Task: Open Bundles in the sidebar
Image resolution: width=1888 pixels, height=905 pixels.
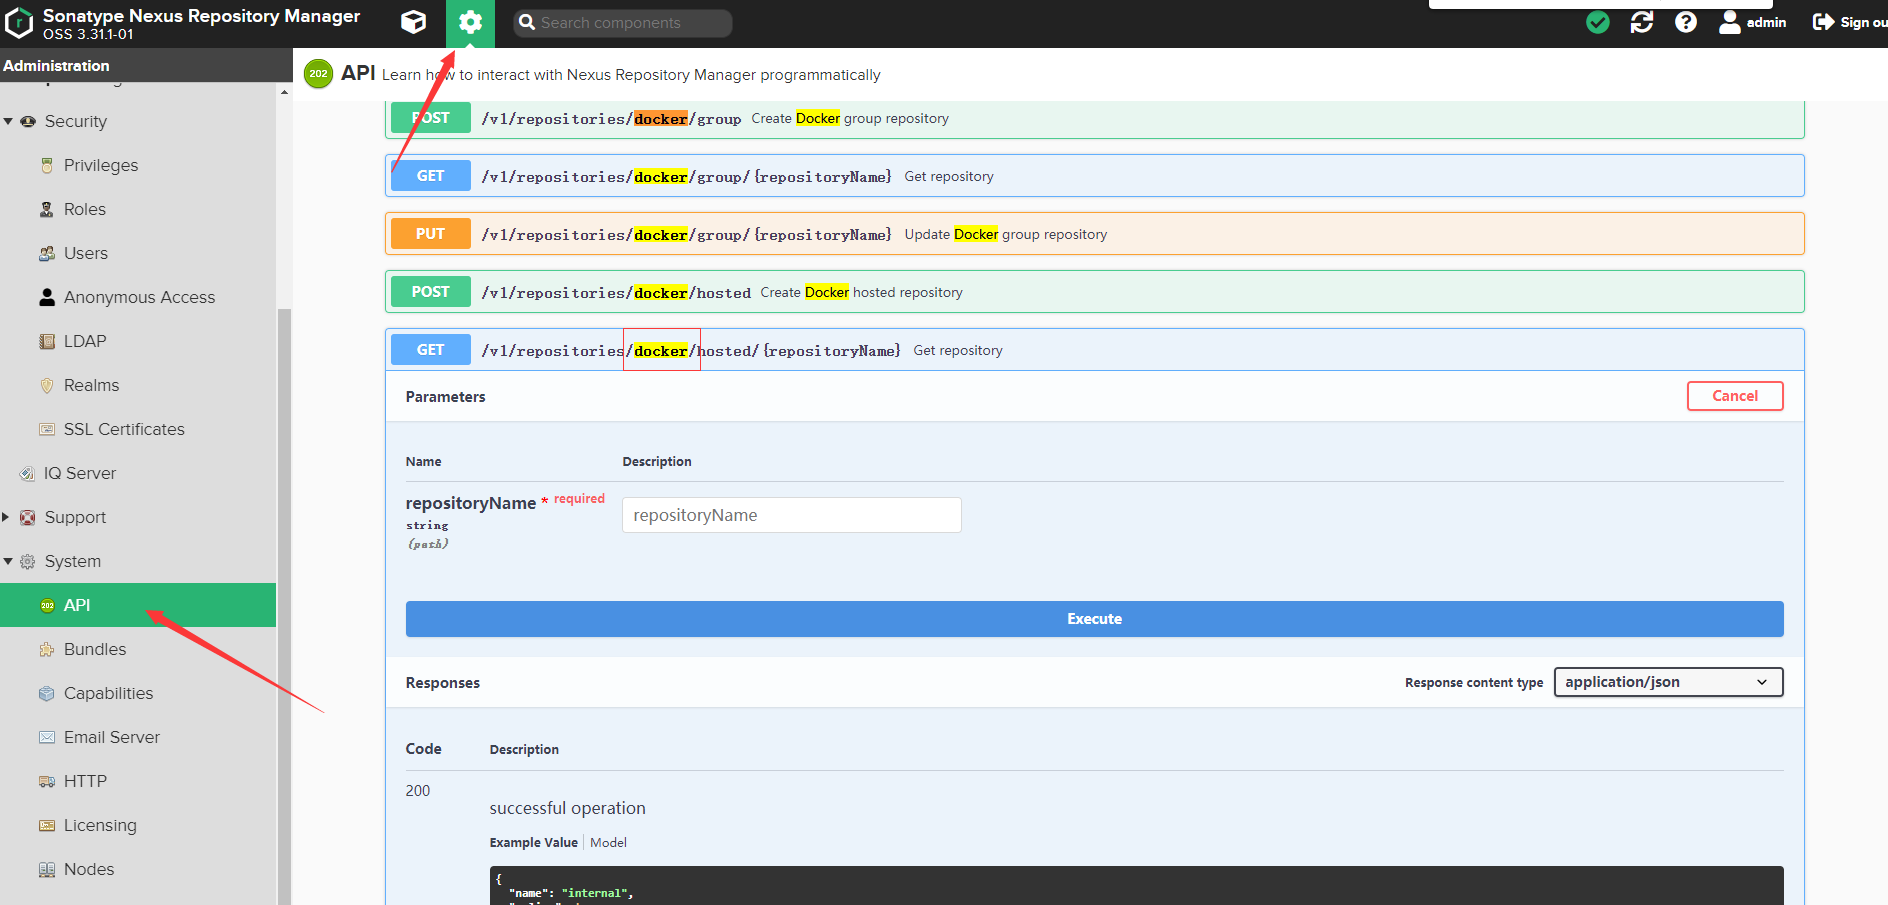Action: [x=95, y=649]
